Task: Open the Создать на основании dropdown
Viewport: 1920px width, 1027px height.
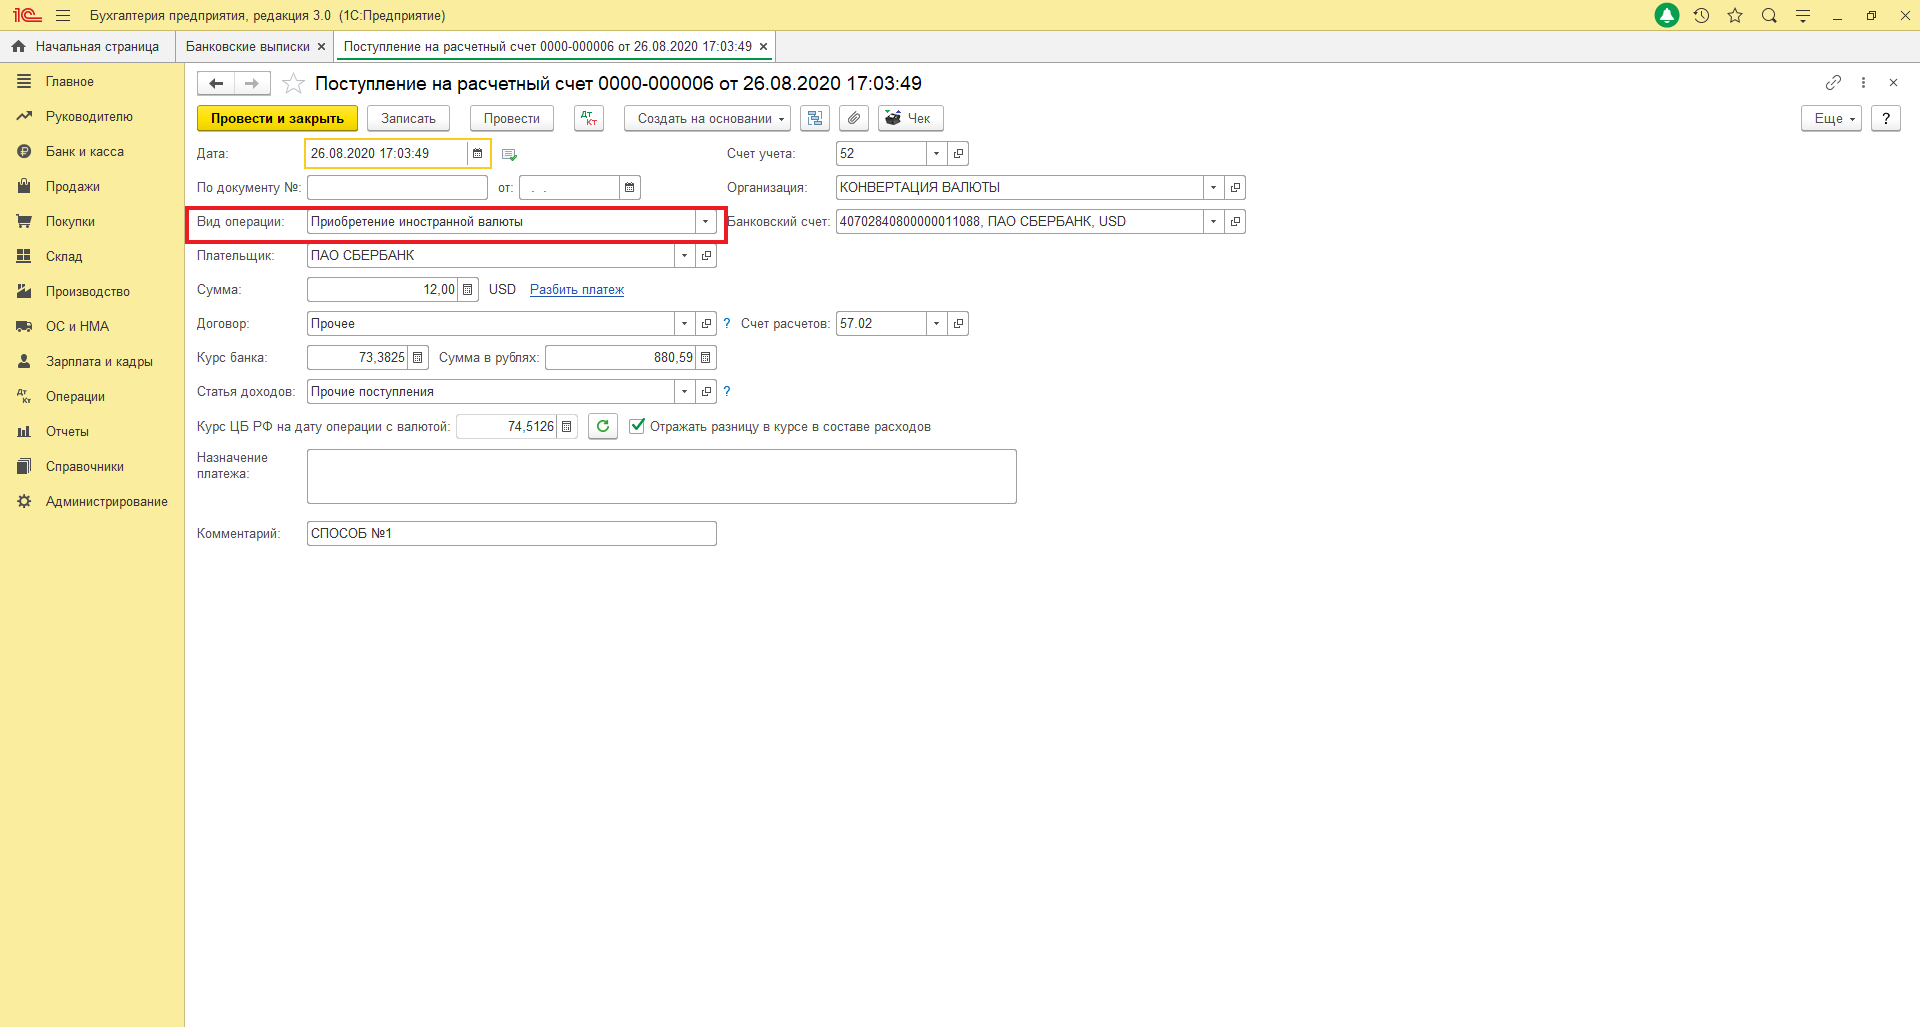Action: tap(707, 118)
